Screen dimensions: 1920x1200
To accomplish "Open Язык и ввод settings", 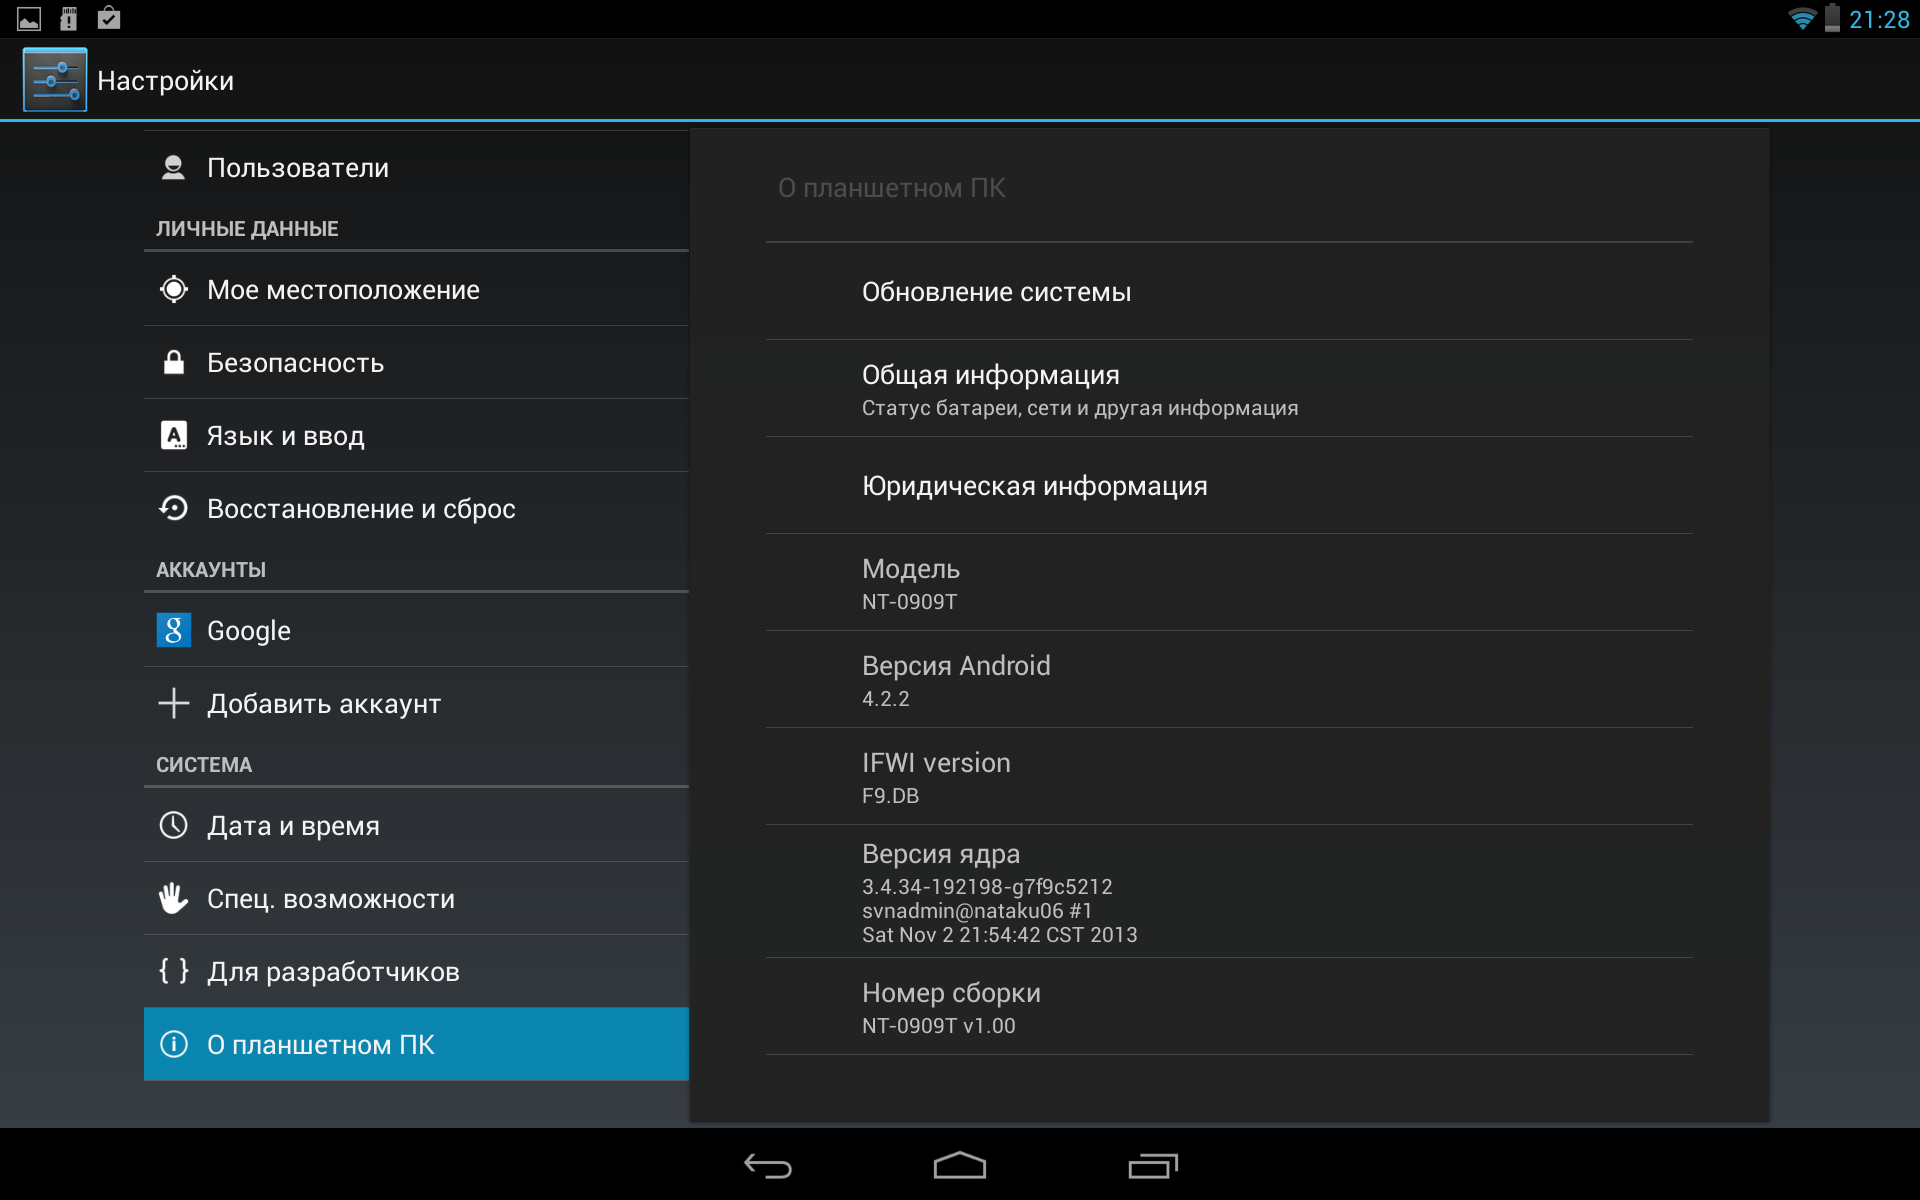I will tap(285, 436).
